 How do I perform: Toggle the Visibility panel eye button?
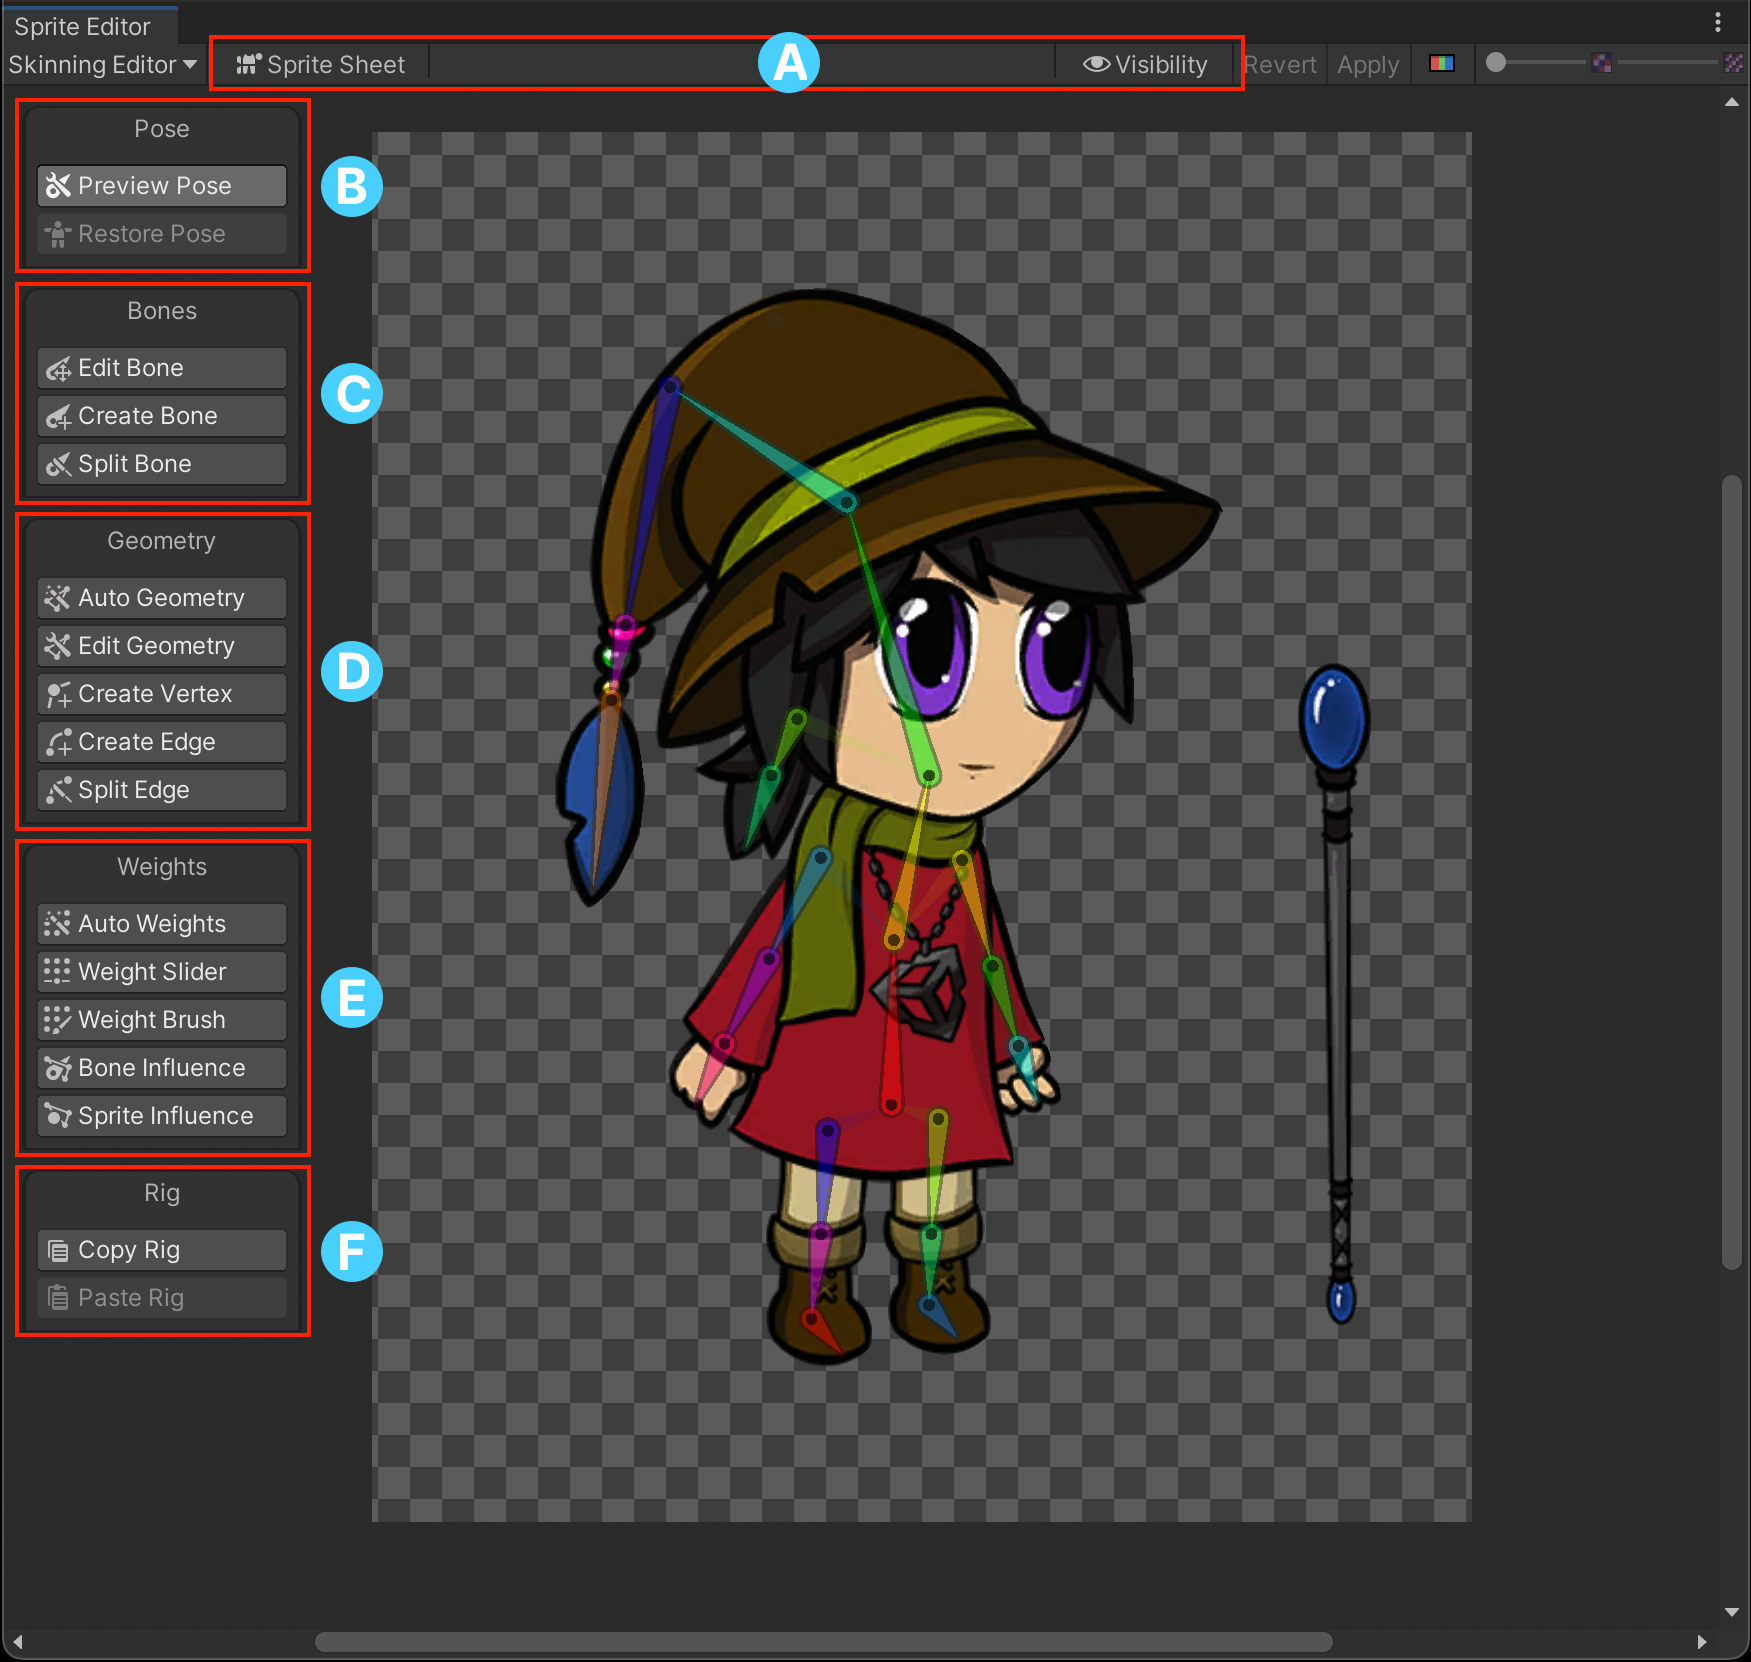pyautogui.click(x=1145, y=65)
